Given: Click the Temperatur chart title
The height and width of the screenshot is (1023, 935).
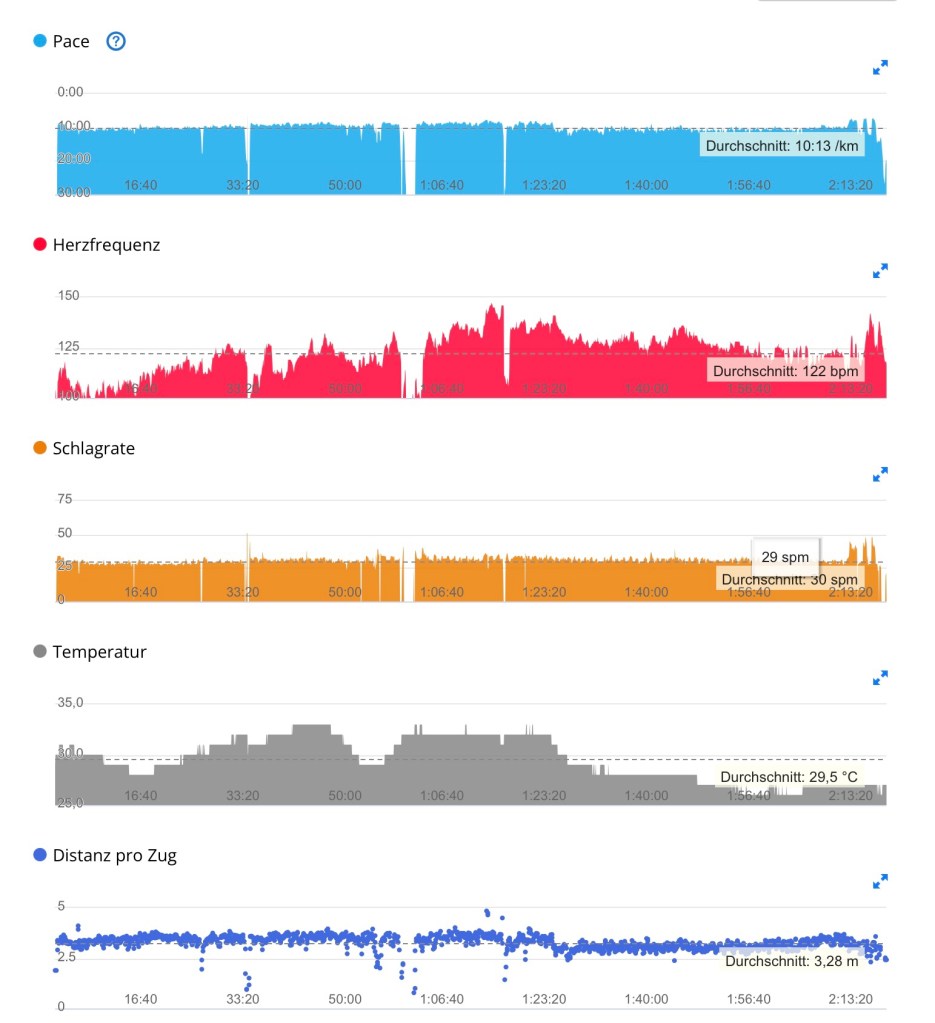Looking at the screenshot, I should (x=99, y=652).
